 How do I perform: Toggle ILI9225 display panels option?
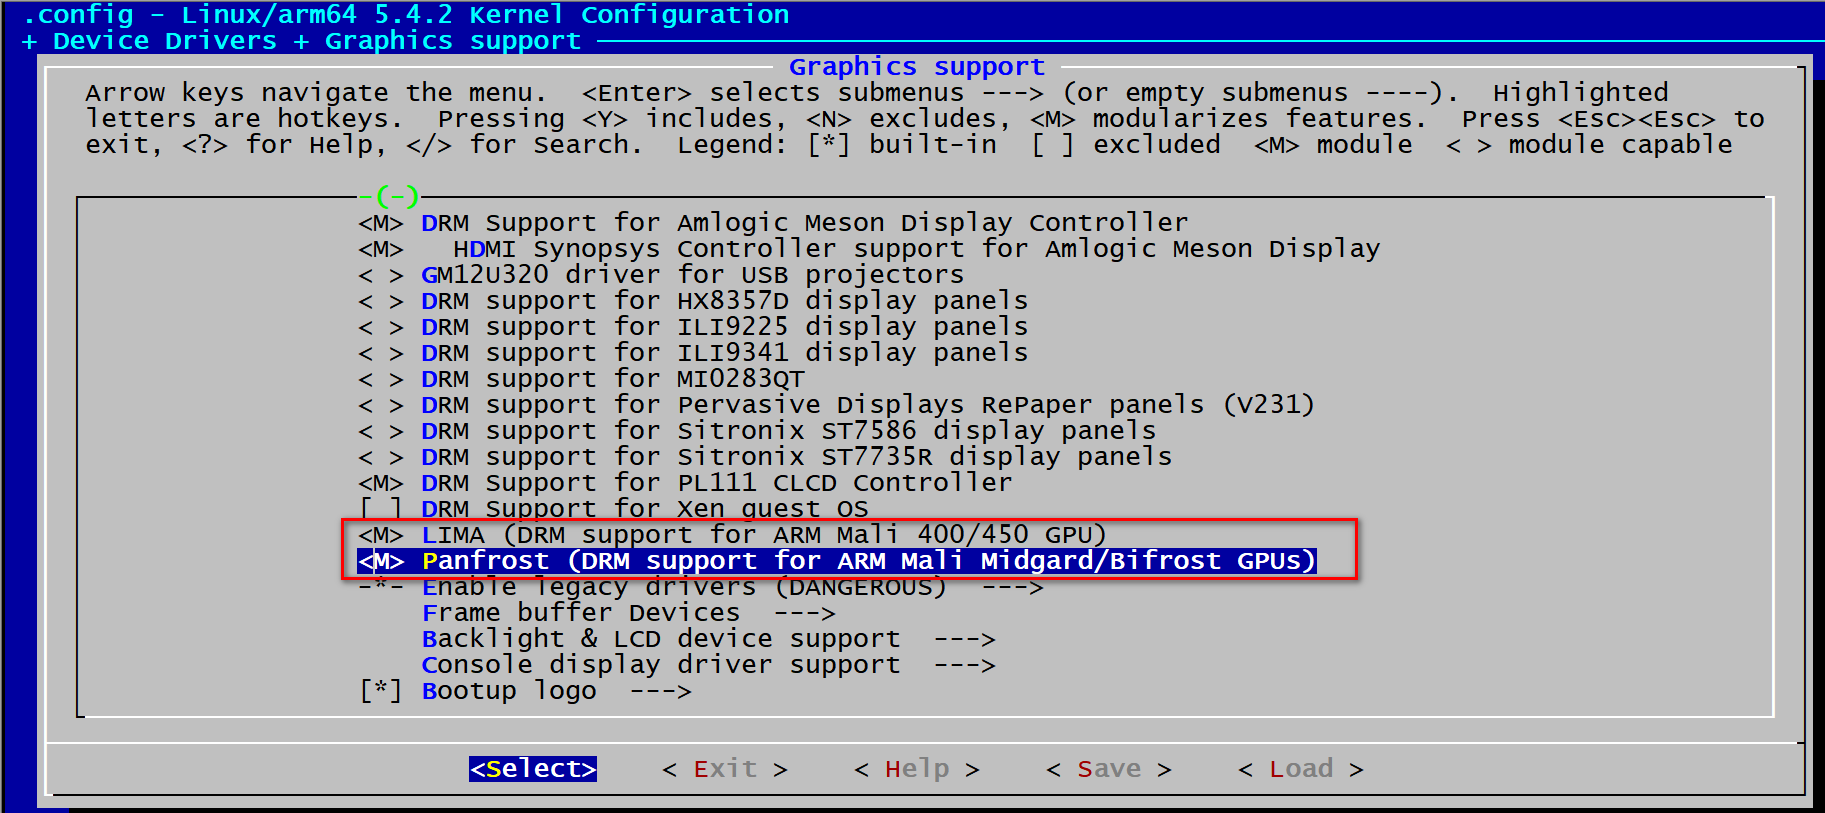pos(381,327)
